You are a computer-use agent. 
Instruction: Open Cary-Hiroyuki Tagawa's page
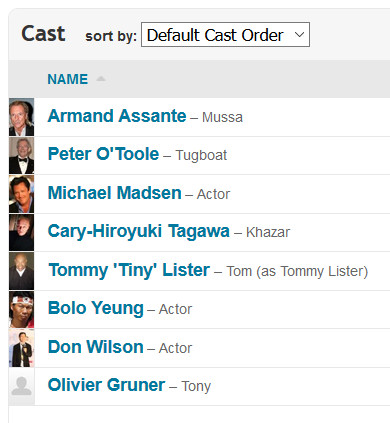coord(139,231)
